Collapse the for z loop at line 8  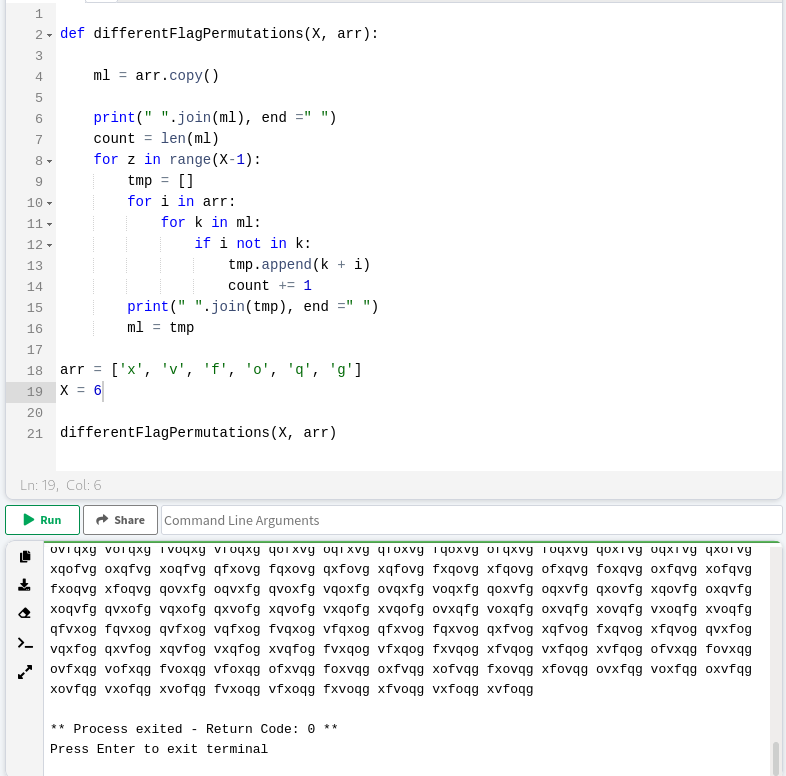tap(49, 161)
